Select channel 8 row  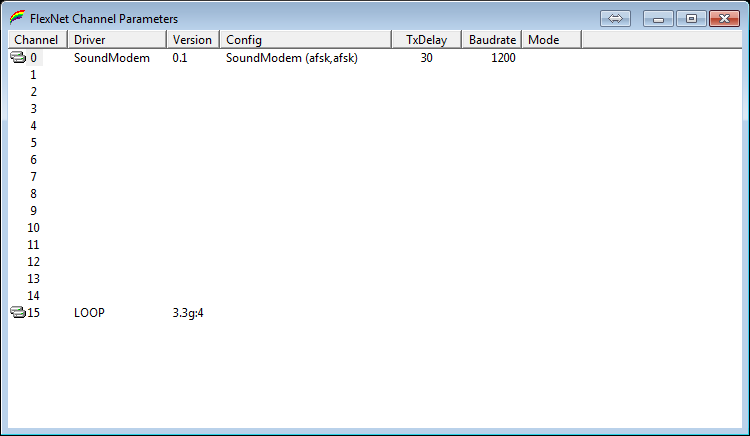pos(33,194)
